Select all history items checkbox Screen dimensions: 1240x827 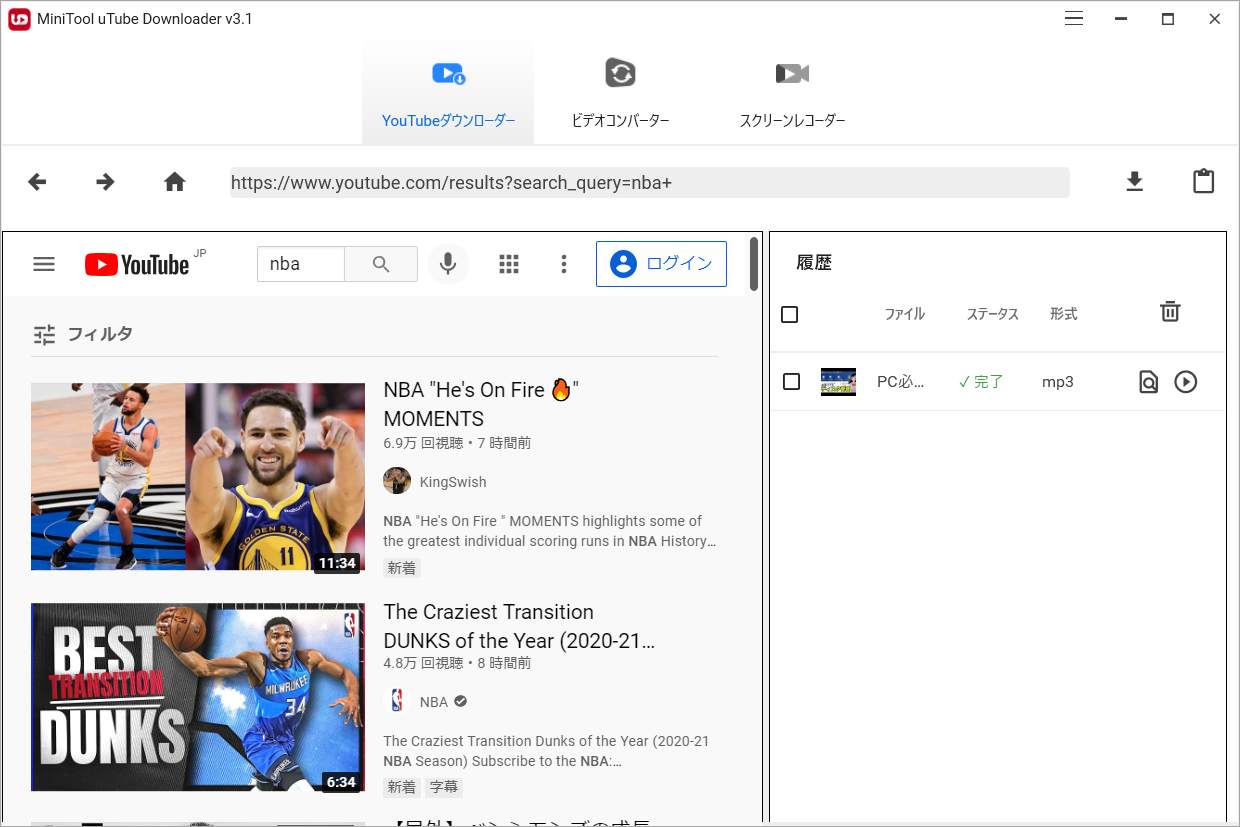(790, 315)
